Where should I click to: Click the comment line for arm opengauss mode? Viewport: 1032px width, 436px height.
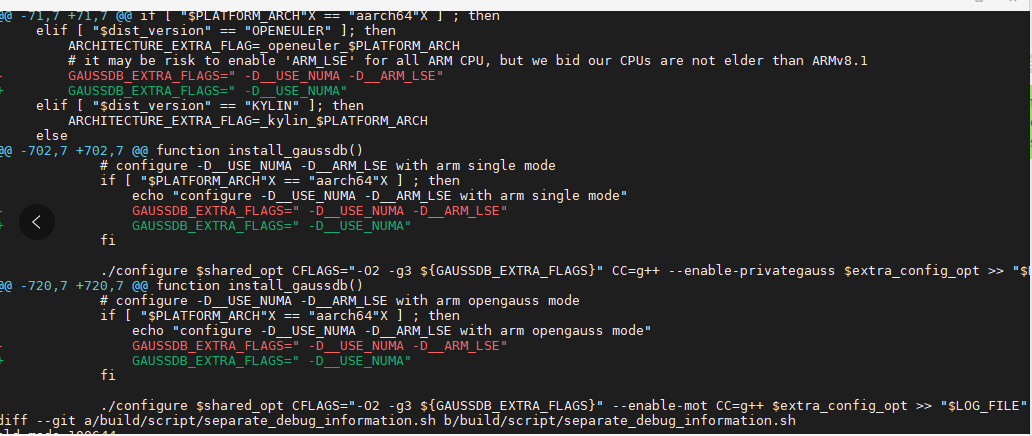point(340,301)
